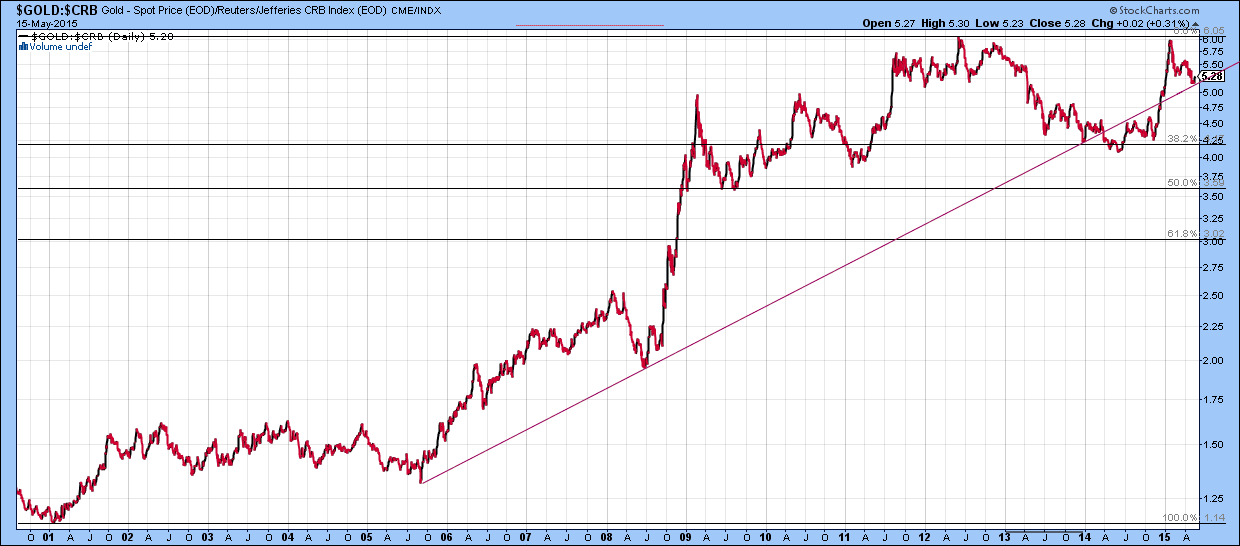
Task: Click the 4.50 price axis label
Action: click(x=1214, y=124)
